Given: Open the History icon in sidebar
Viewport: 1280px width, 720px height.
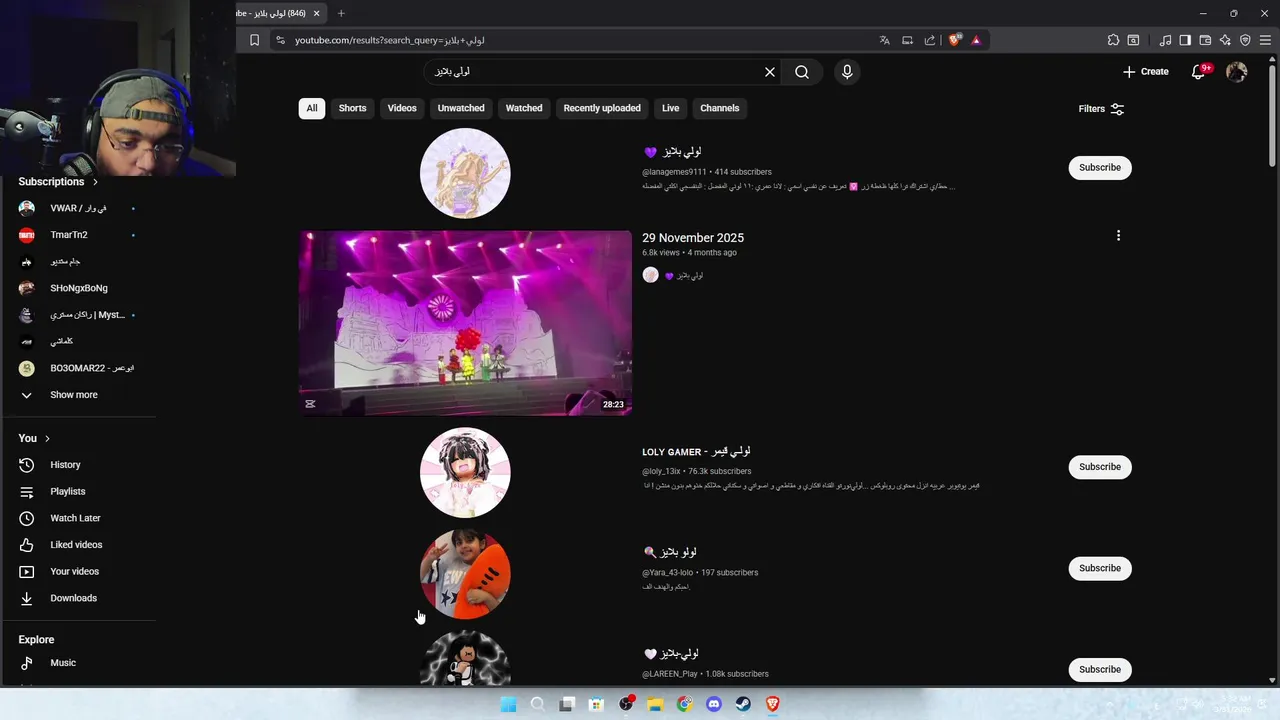Looking at the screenshot, I should point(27,465).
